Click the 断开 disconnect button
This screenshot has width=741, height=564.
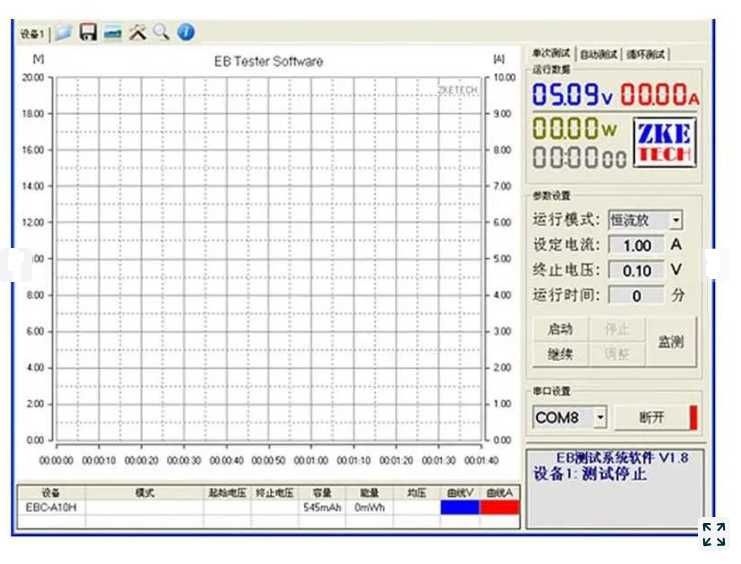652,417
